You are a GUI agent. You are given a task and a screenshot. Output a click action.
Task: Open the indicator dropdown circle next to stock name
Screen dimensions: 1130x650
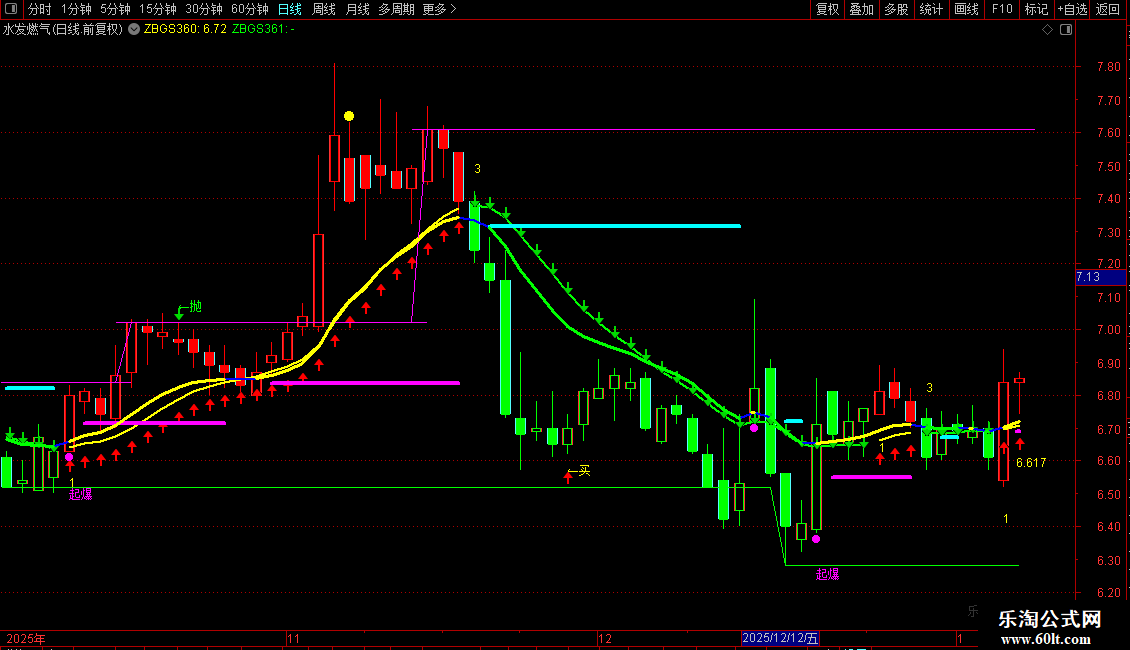coord(134,29)
